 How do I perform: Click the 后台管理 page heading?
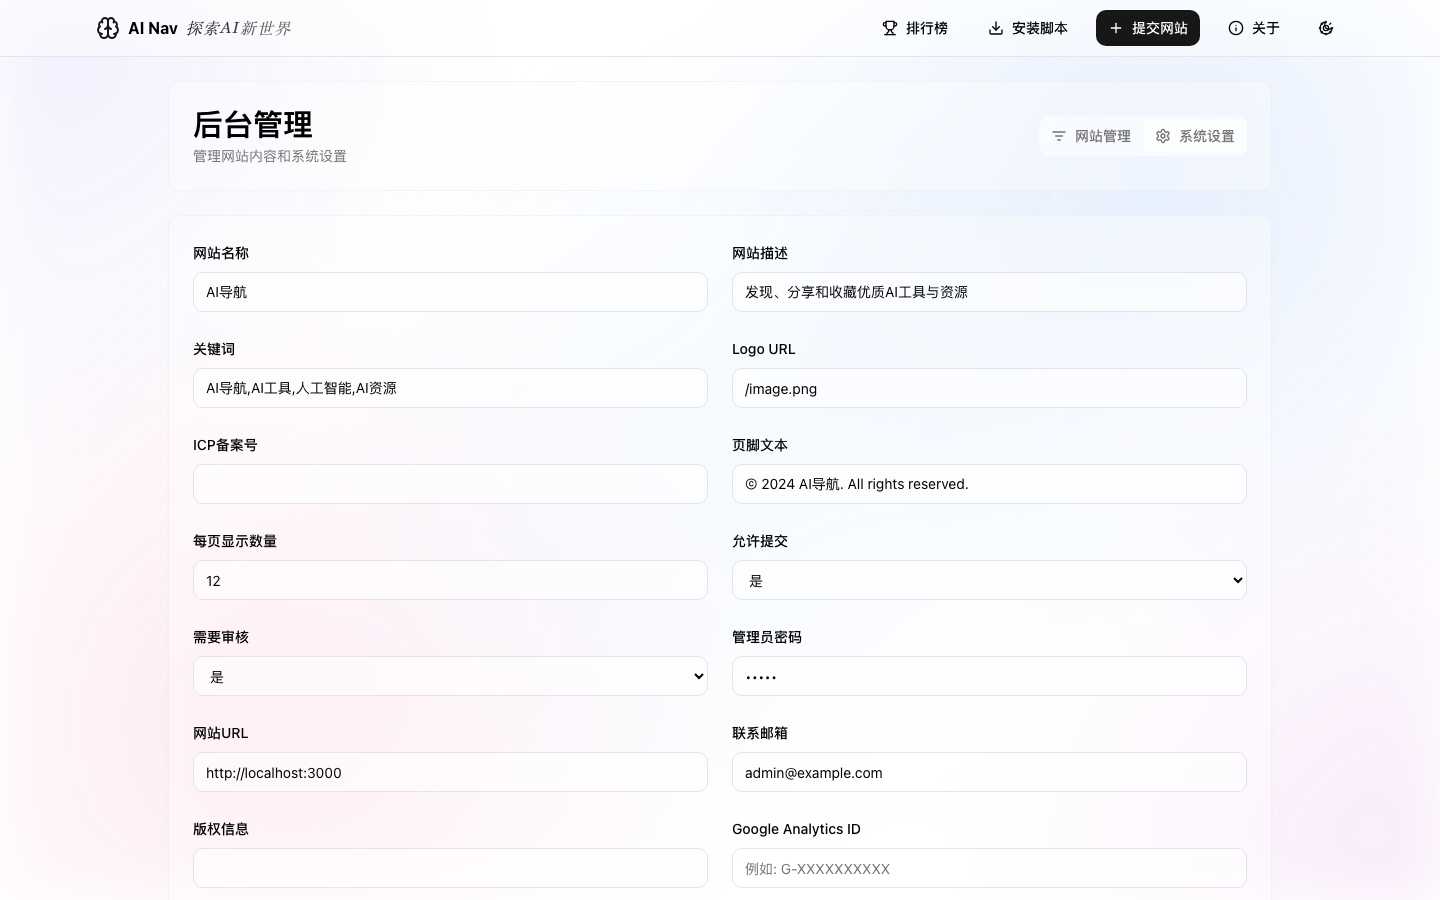click(253, 125)
